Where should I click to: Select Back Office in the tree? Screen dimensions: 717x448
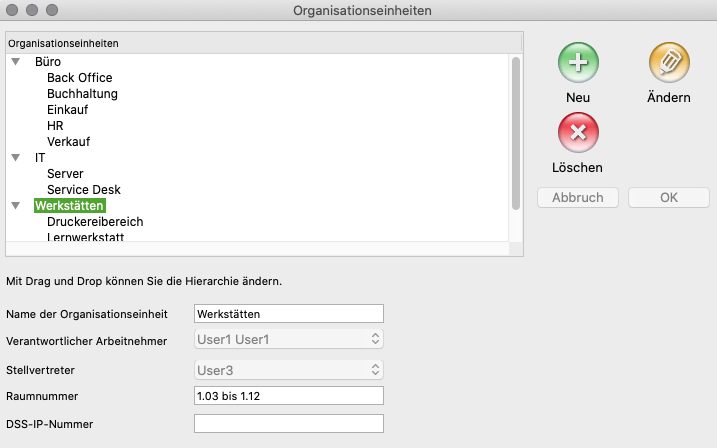click(79, 78)
